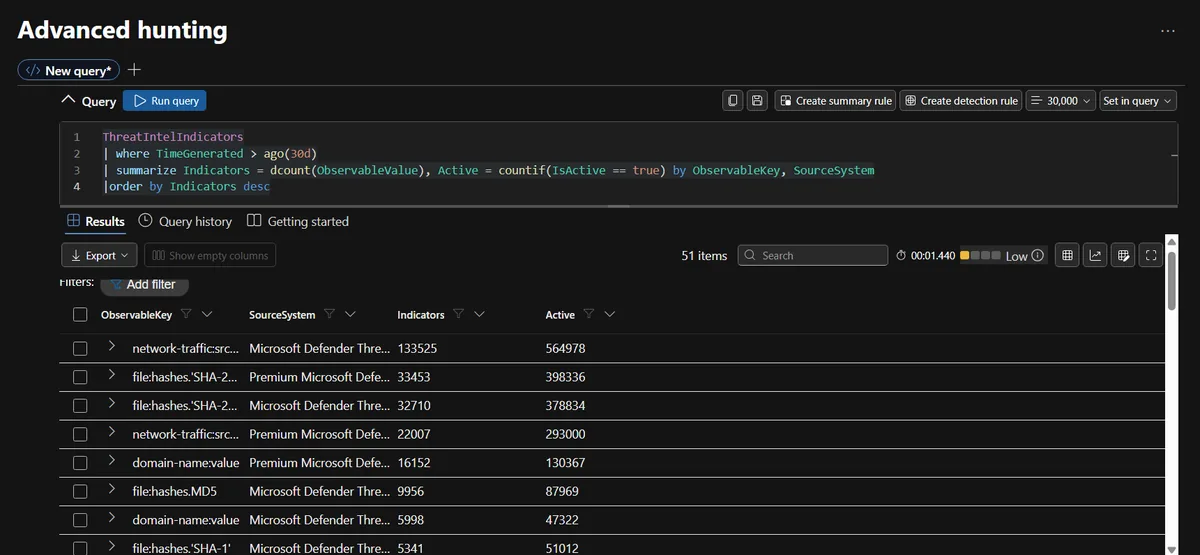
Task: Click the ObservableKey column filter icon
Action: point(187,314)
